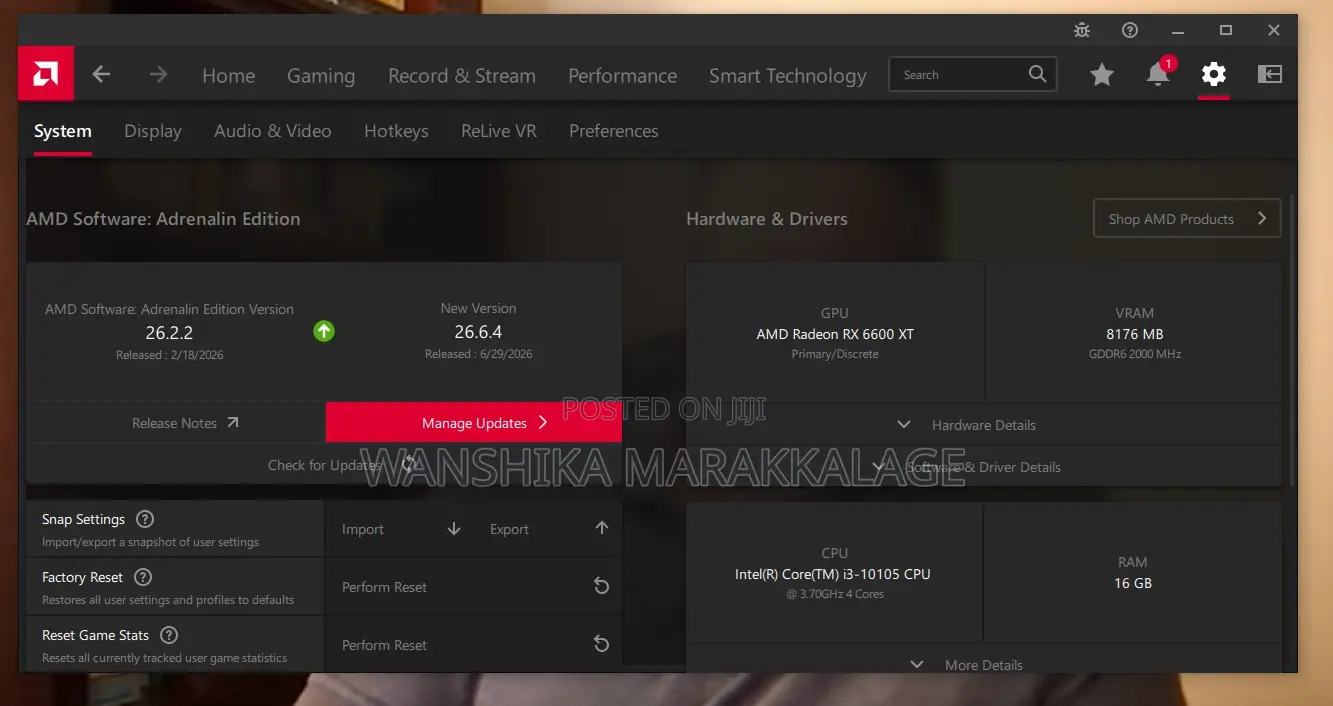Screen dimensions: 1333x706
Task: Click Snap Settings help icon
Action: coord(145,519)
